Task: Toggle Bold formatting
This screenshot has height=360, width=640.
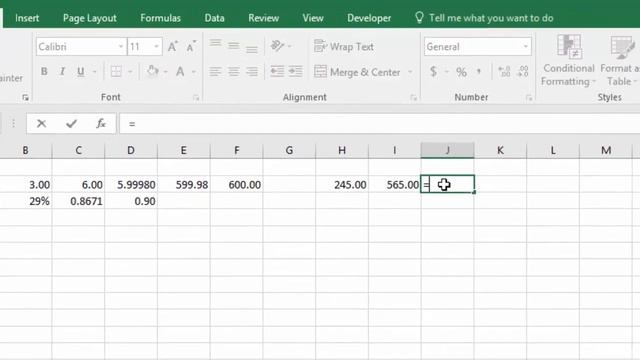Action: [44, 72]
